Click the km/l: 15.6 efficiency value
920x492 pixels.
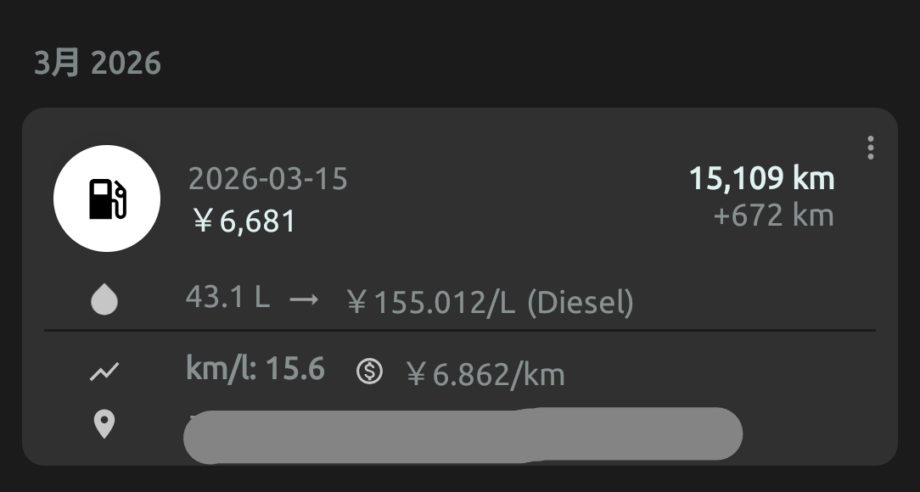click(255, 370)
